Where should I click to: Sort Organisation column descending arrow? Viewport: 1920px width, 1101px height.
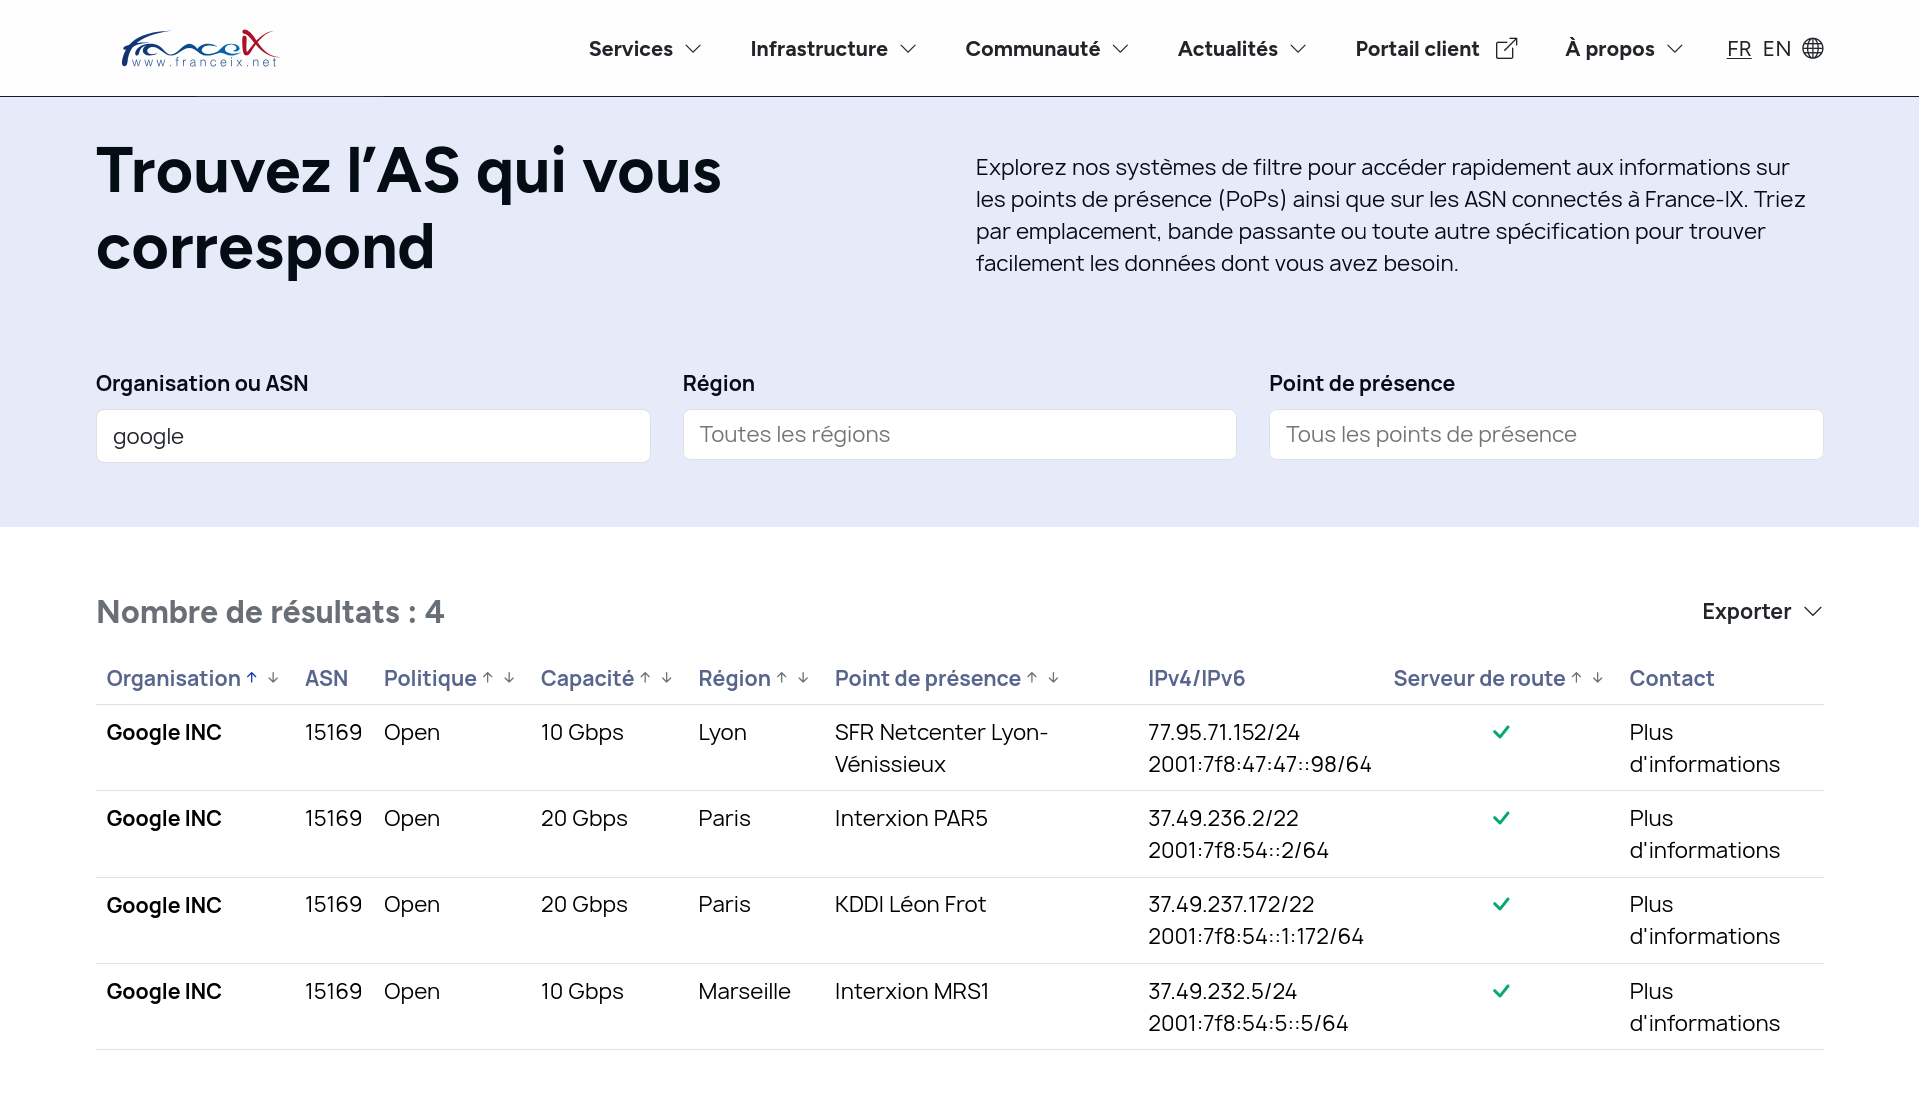[x=273, y=678]
